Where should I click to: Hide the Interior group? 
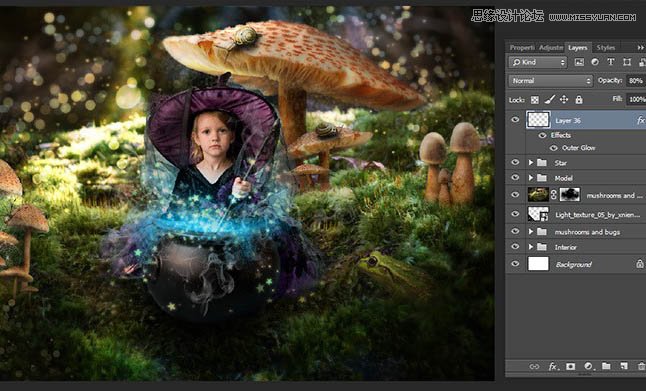[x=515, y=247]
